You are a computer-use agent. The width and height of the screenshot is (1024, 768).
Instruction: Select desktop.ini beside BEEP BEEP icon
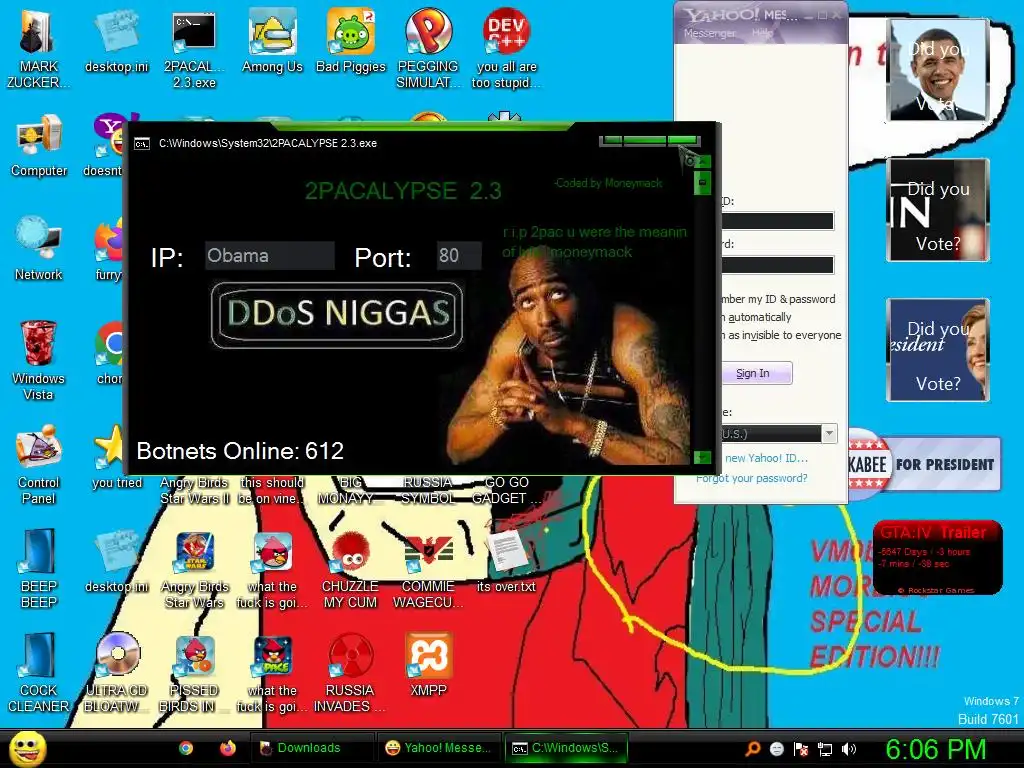117,562
